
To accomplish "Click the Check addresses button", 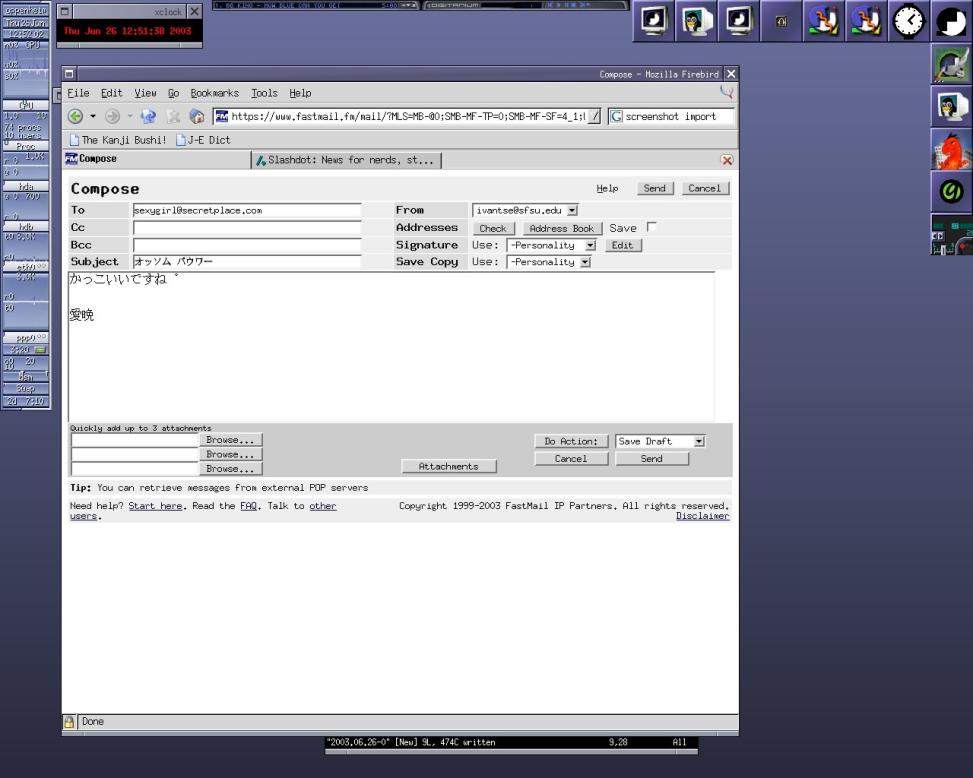I will click(x=493, y=228).
